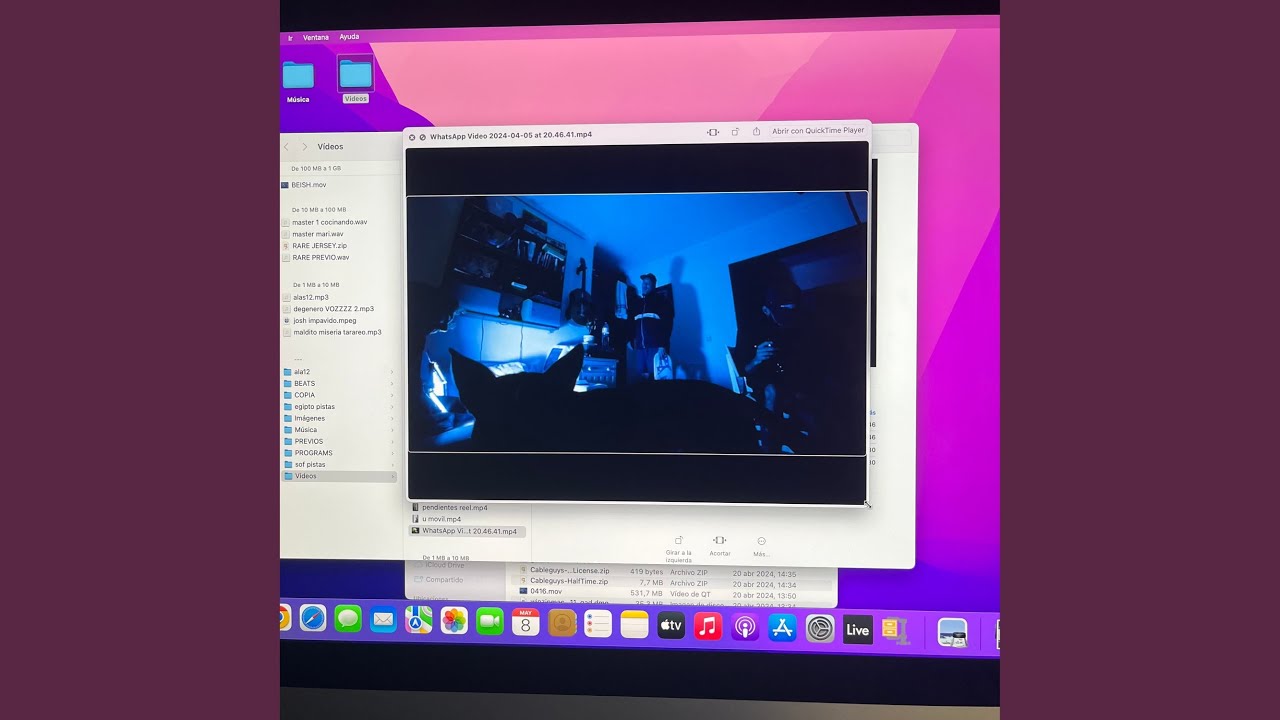Open Apple TV from the Dock

point(671,626)
